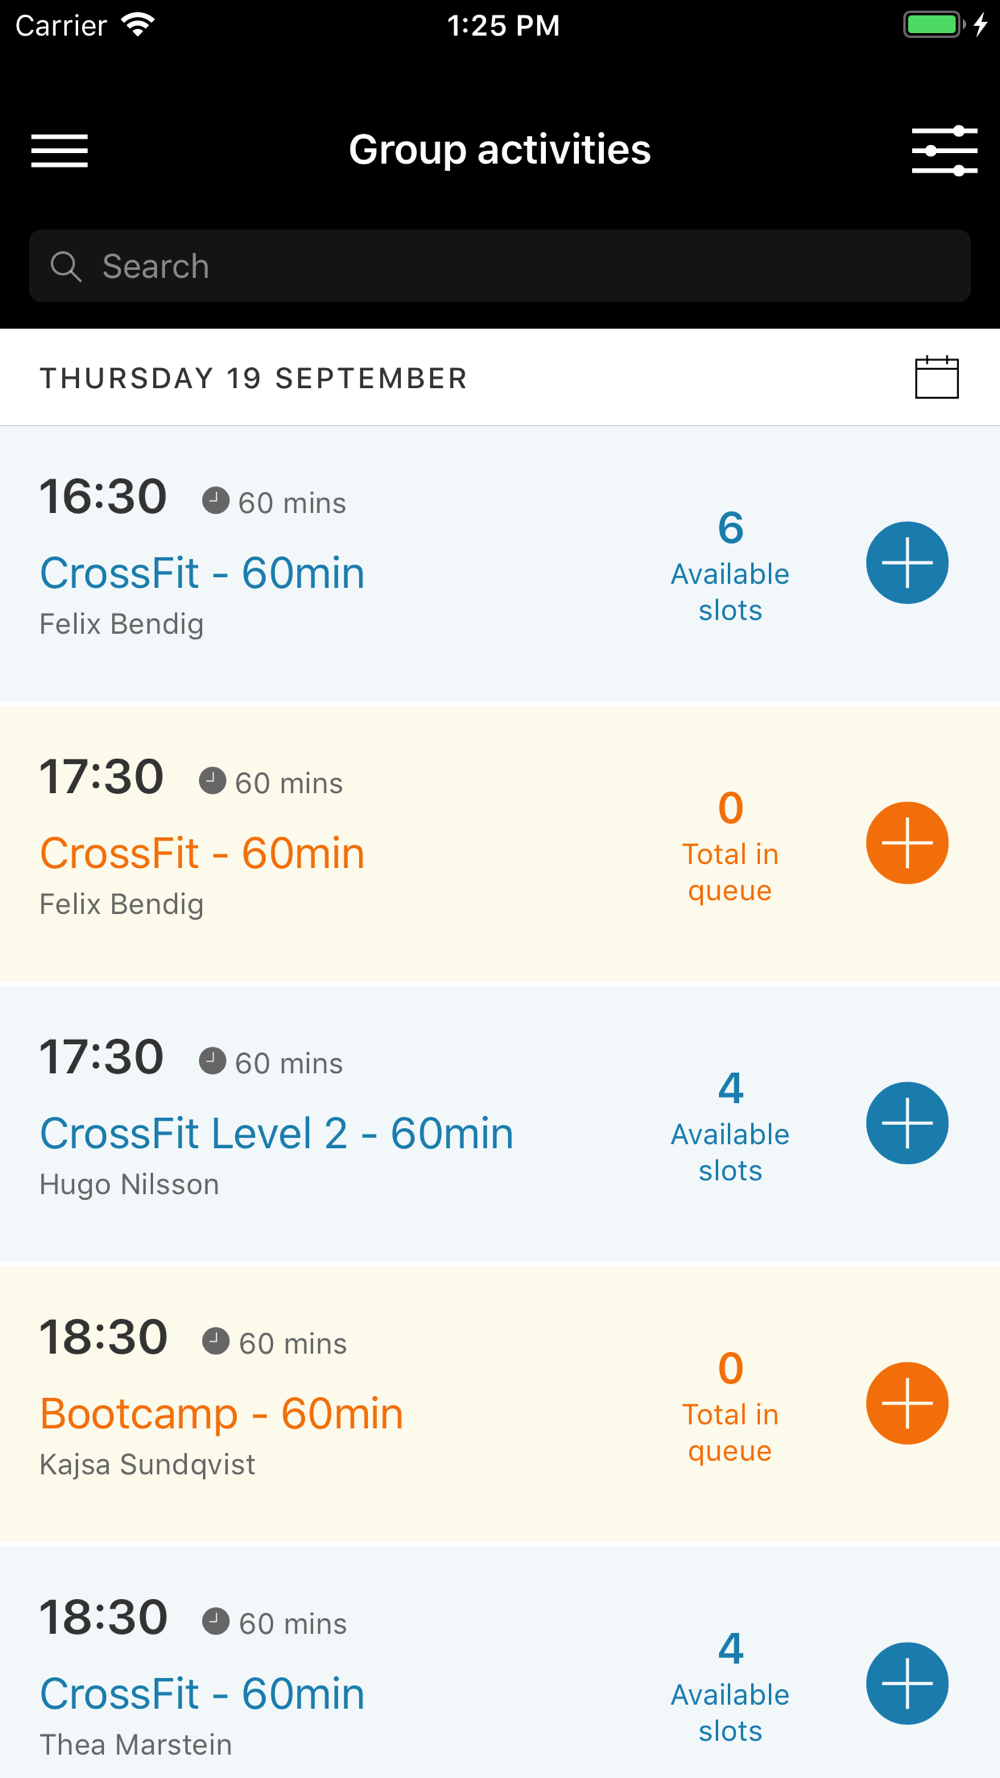Open the filter settings sliders icon
1000x1778 pixels.
pyautogui.click(x=944, y=151)
